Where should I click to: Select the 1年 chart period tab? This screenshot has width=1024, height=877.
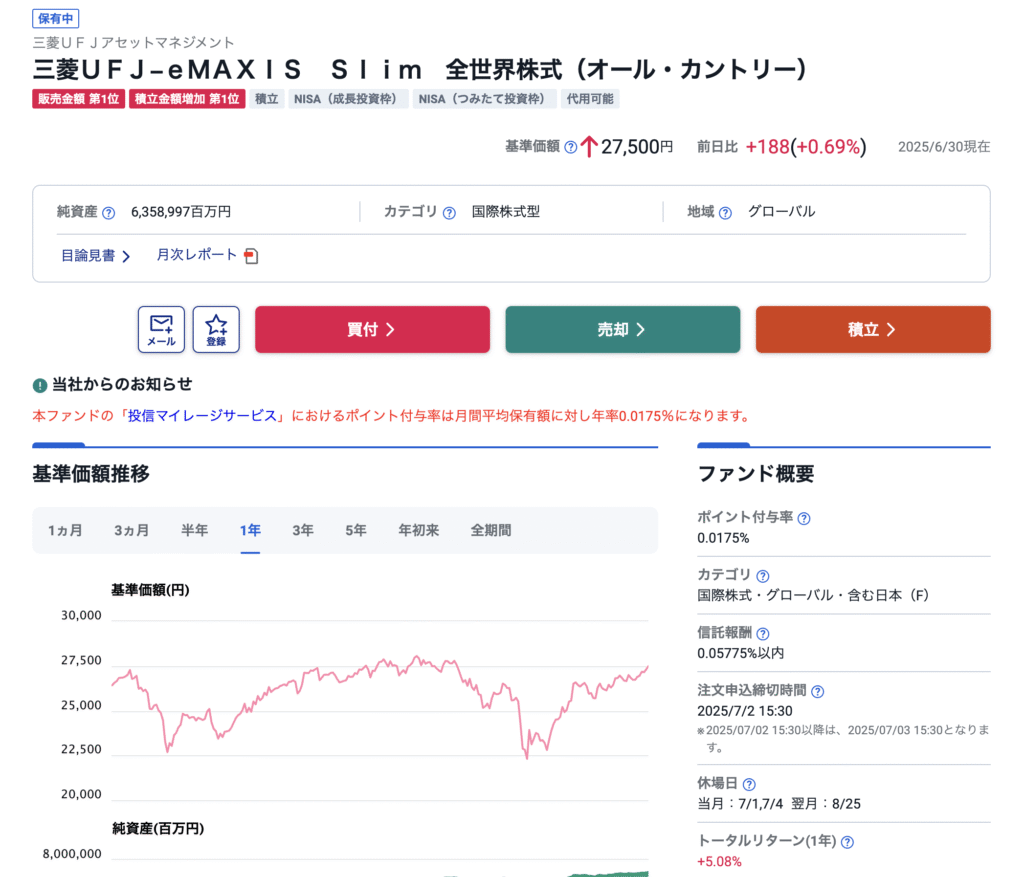pyautogui.click(x=250, y=530)
